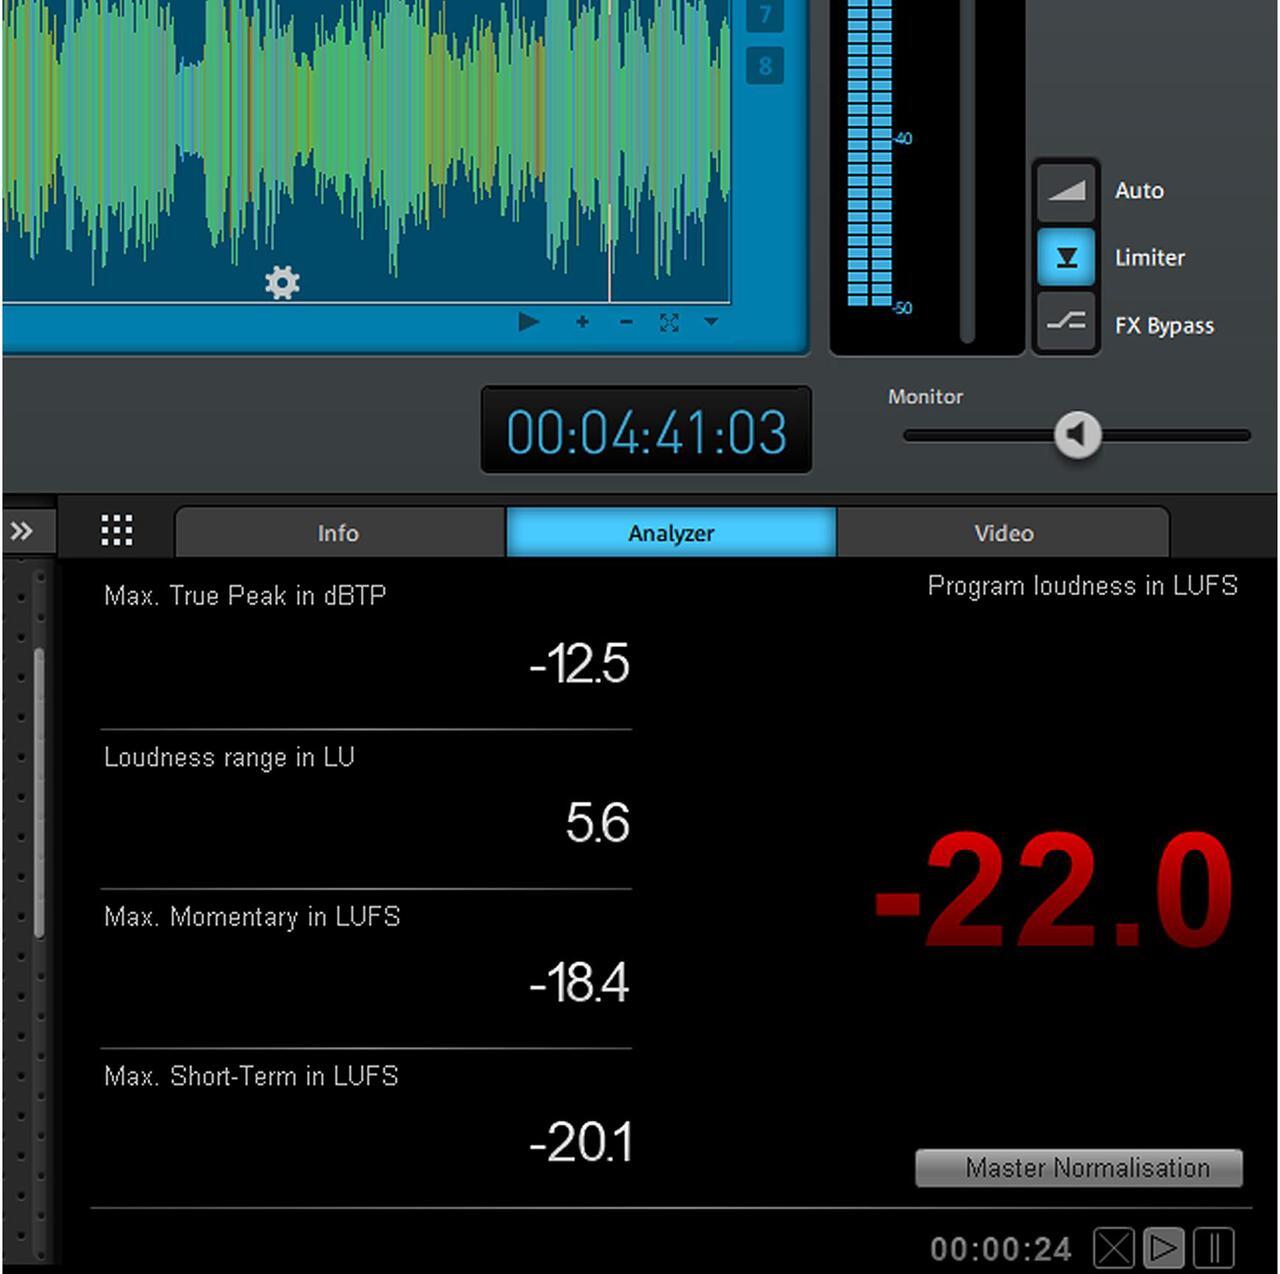Open the waveform toolbar dropdown arrow
The image size is (1280, 1274).
(711, 322)
